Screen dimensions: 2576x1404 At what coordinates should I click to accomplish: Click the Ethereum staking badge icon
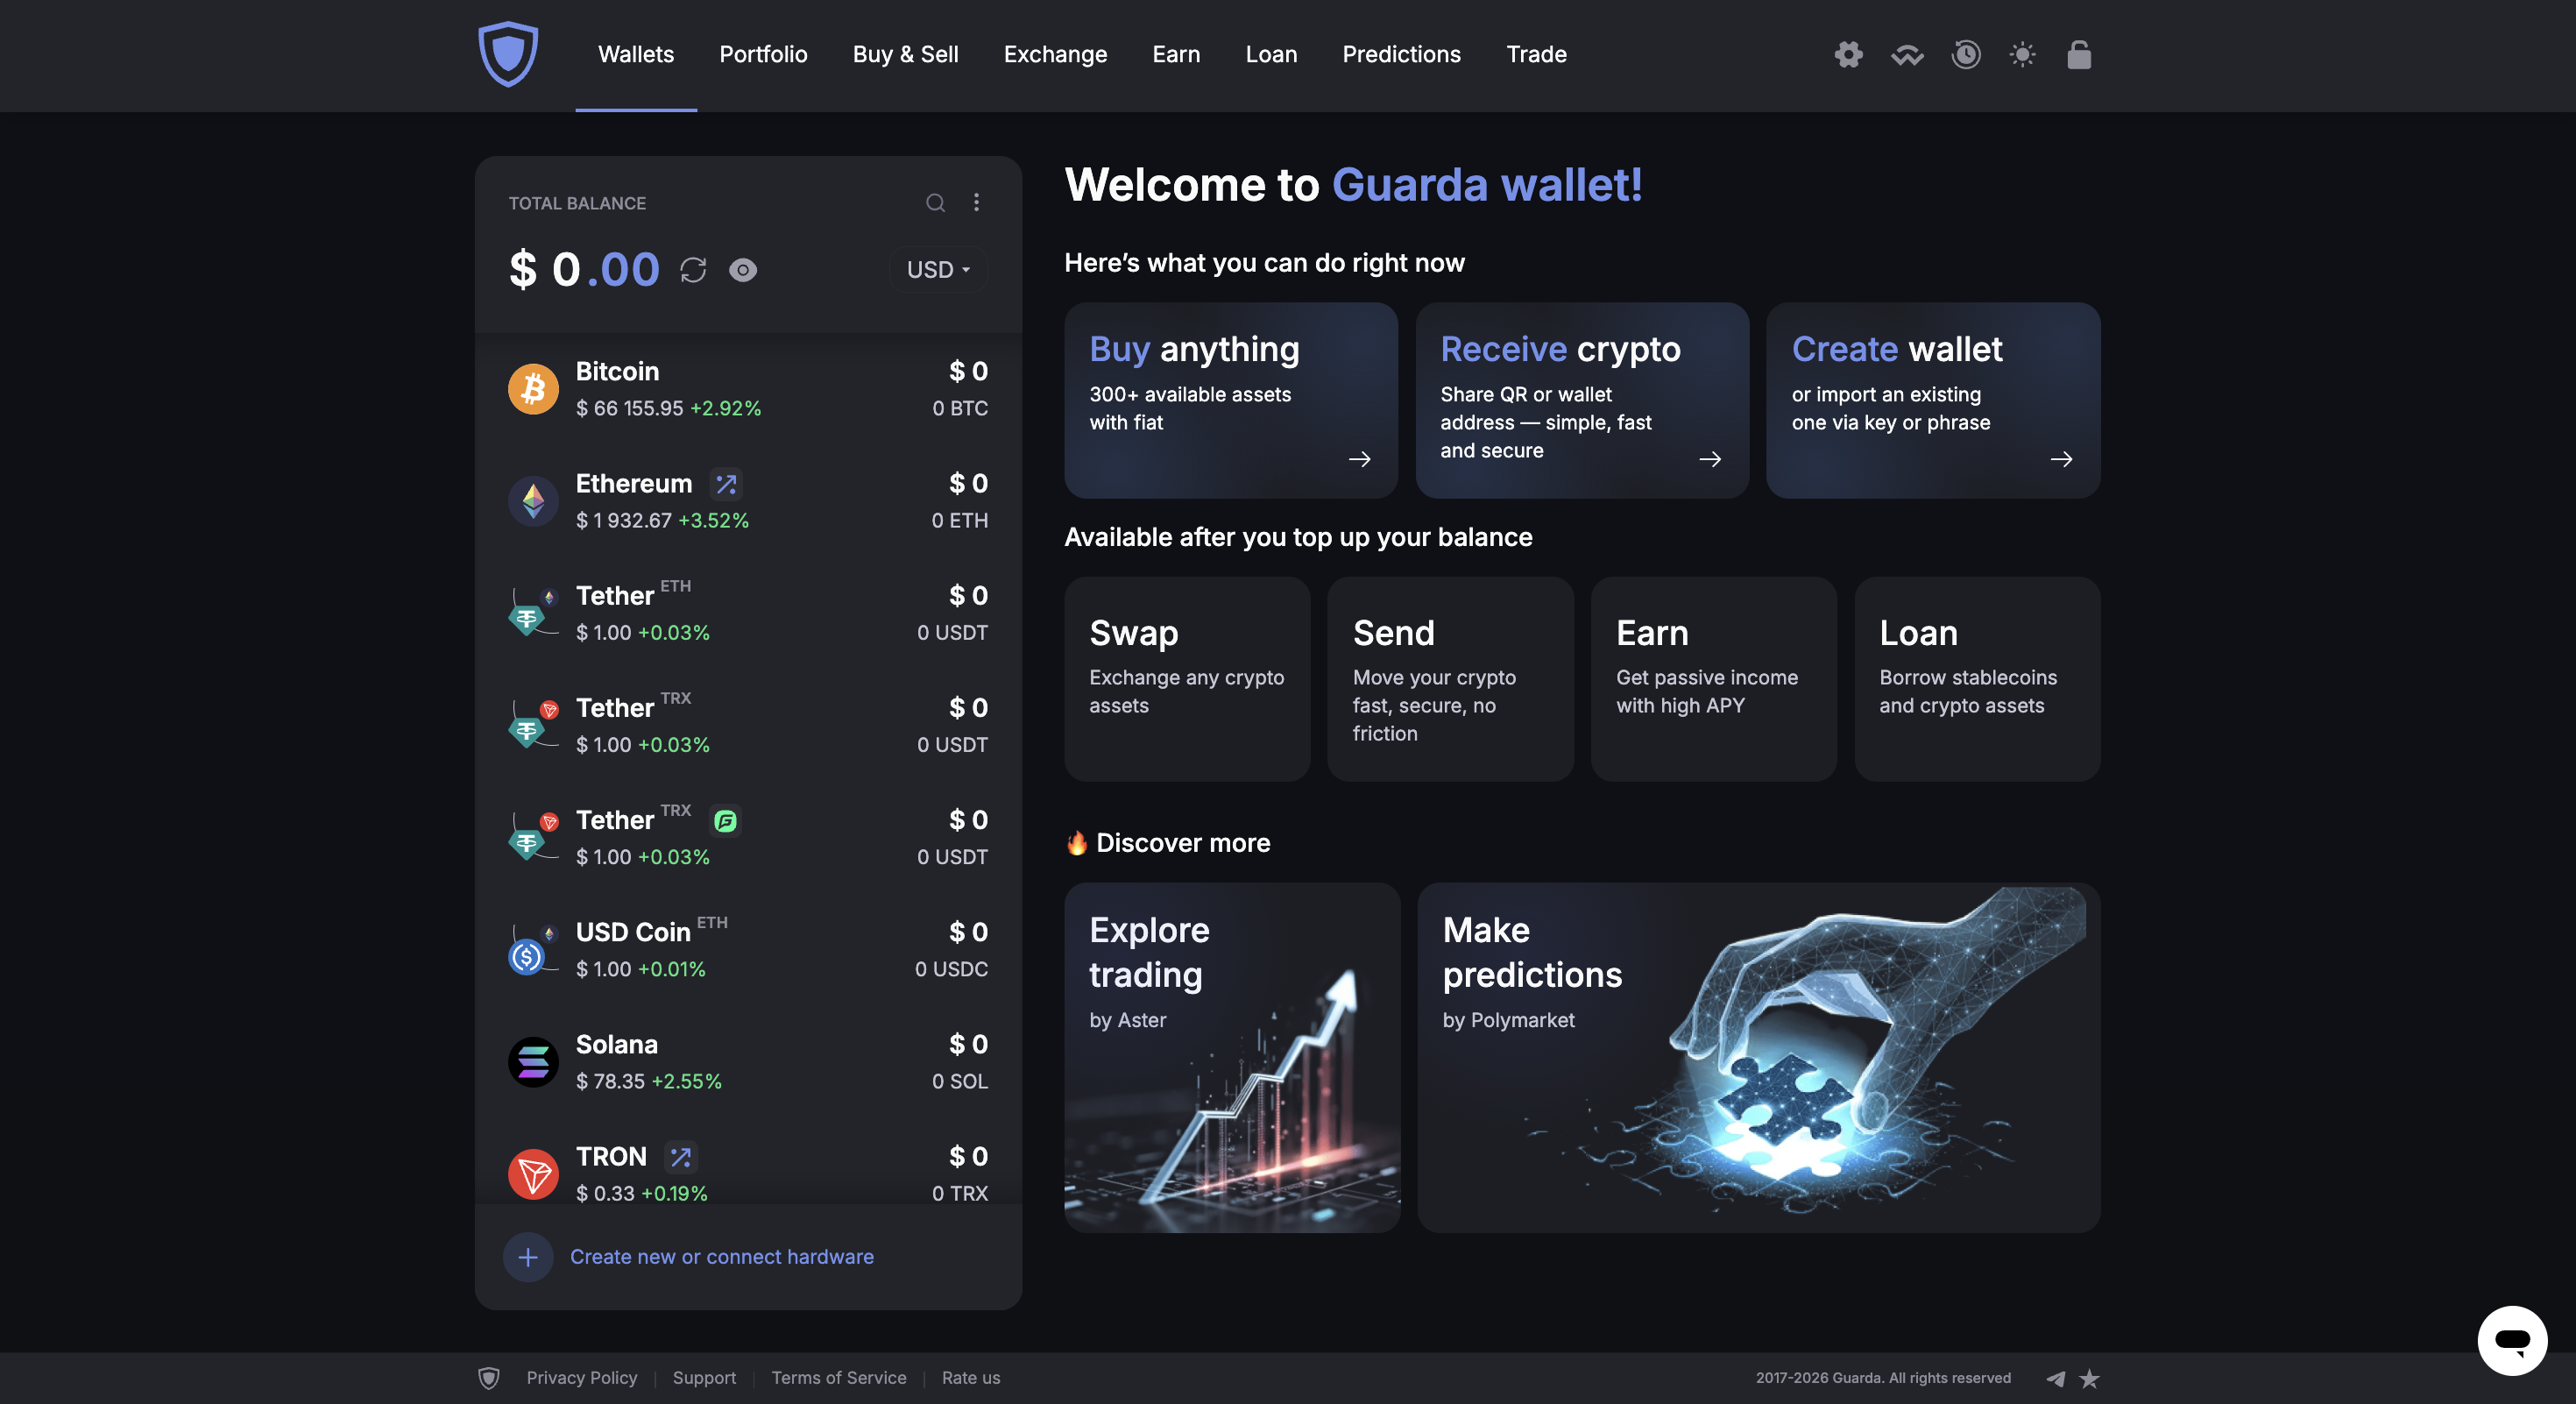726,484
